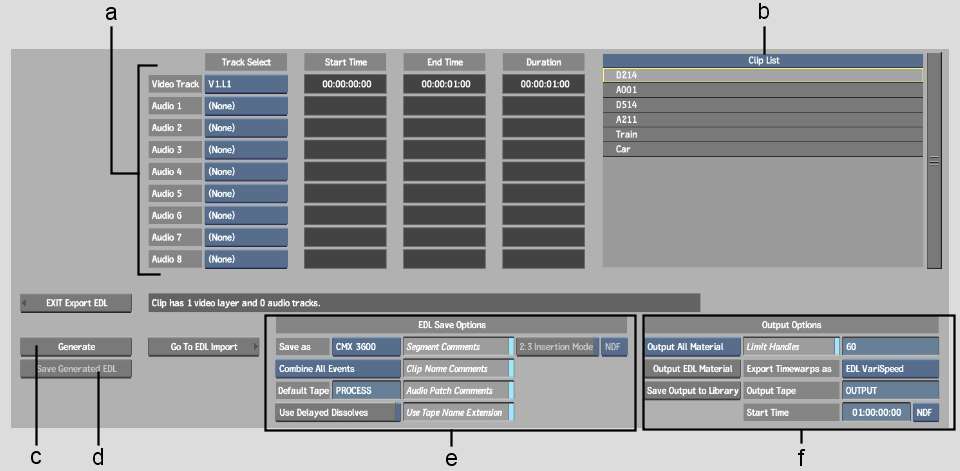960x471 pixels.
Task: Expand the EDL VariSpeed timewarp dropdown
Action: tap(890, 369)
